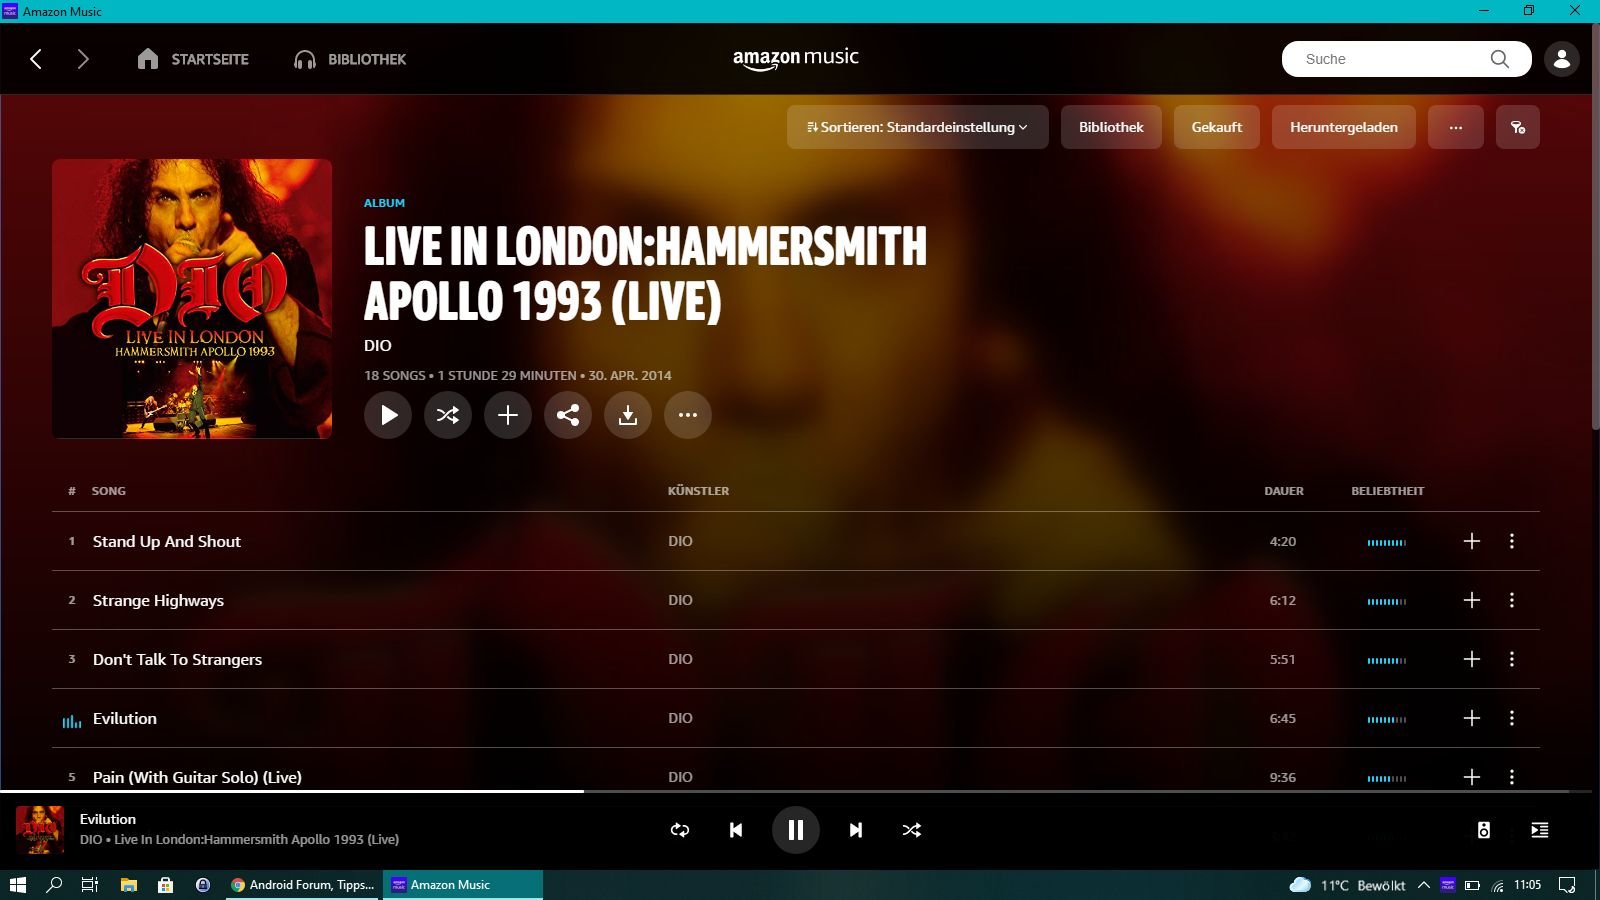Go back with the left arrow
The width and height of the screenshot is (1600, 900).
pyautogui.click(x=36, y=59)
